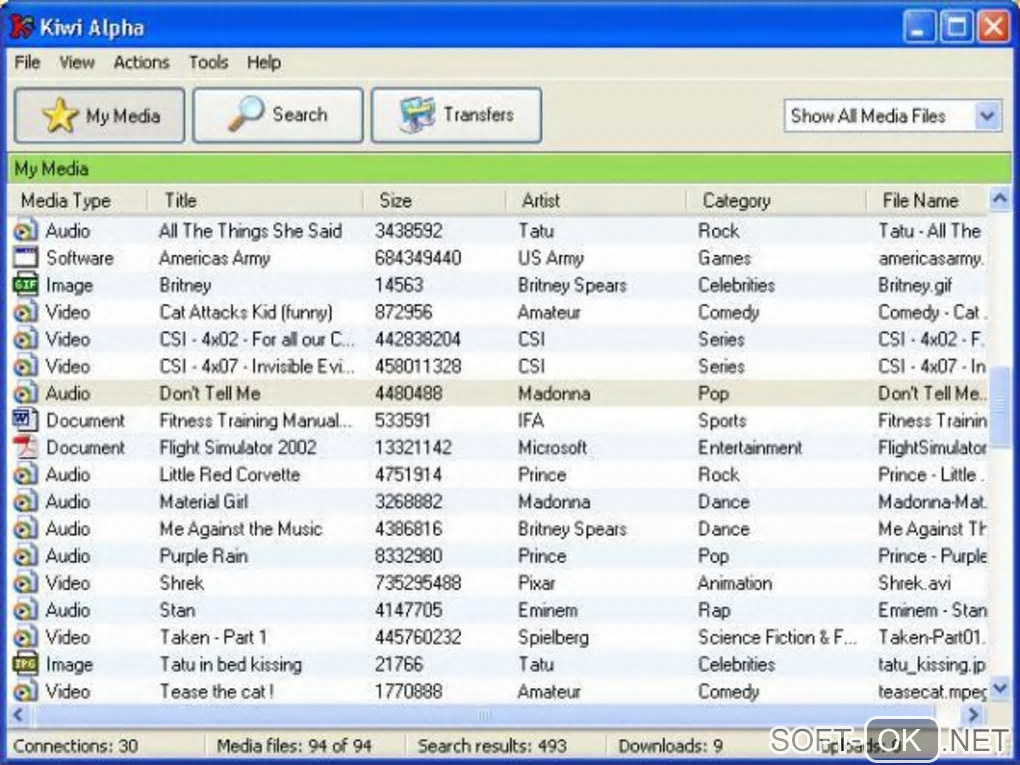Click the vertical scrollbar thumb
The image size is (1020, 765).
coord(999,407)
